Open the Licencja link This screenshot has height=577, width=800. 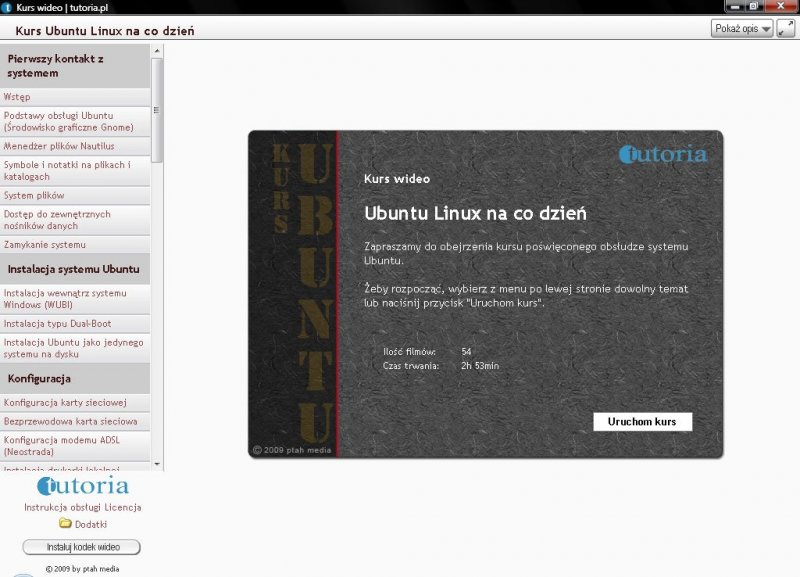coord(123,508)
